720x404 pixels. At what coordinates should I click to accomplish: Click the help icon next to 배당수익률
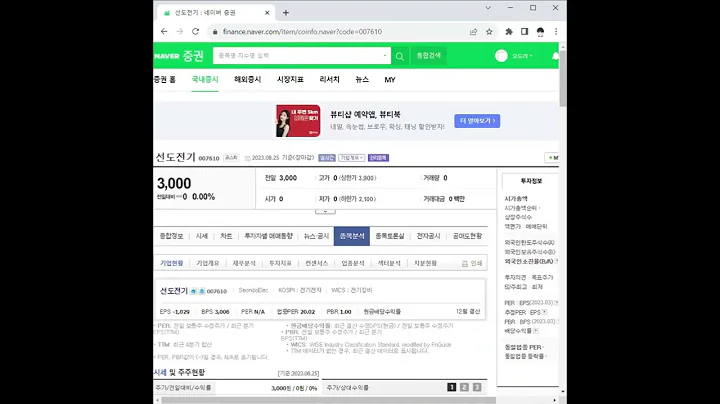click(x=536, y=331)
